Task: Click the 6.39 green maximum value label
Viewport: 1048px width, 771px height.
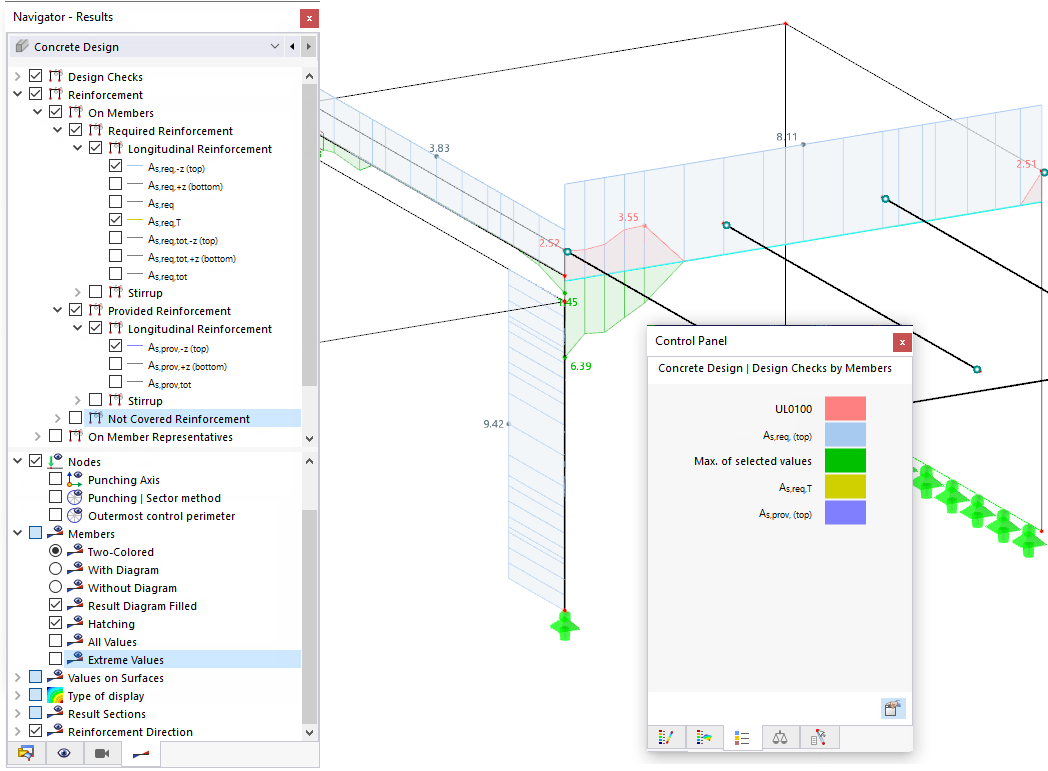Action: [580, 366]
